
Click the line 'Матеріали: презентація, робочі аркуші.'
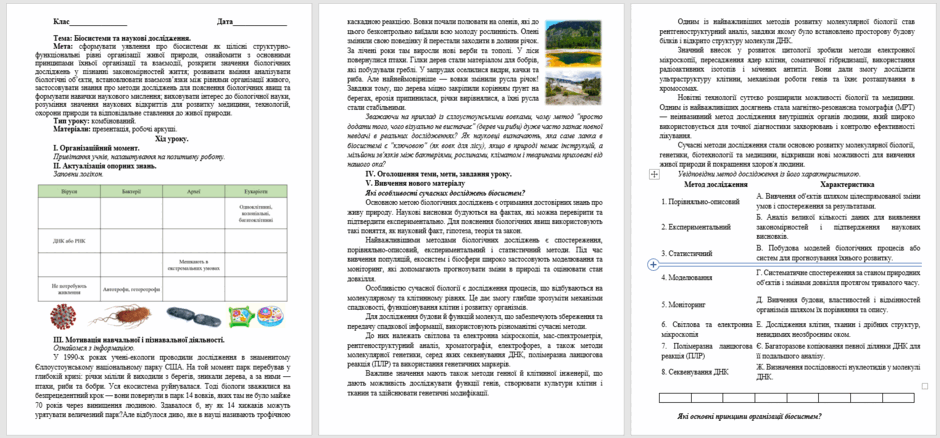(115, 129)
